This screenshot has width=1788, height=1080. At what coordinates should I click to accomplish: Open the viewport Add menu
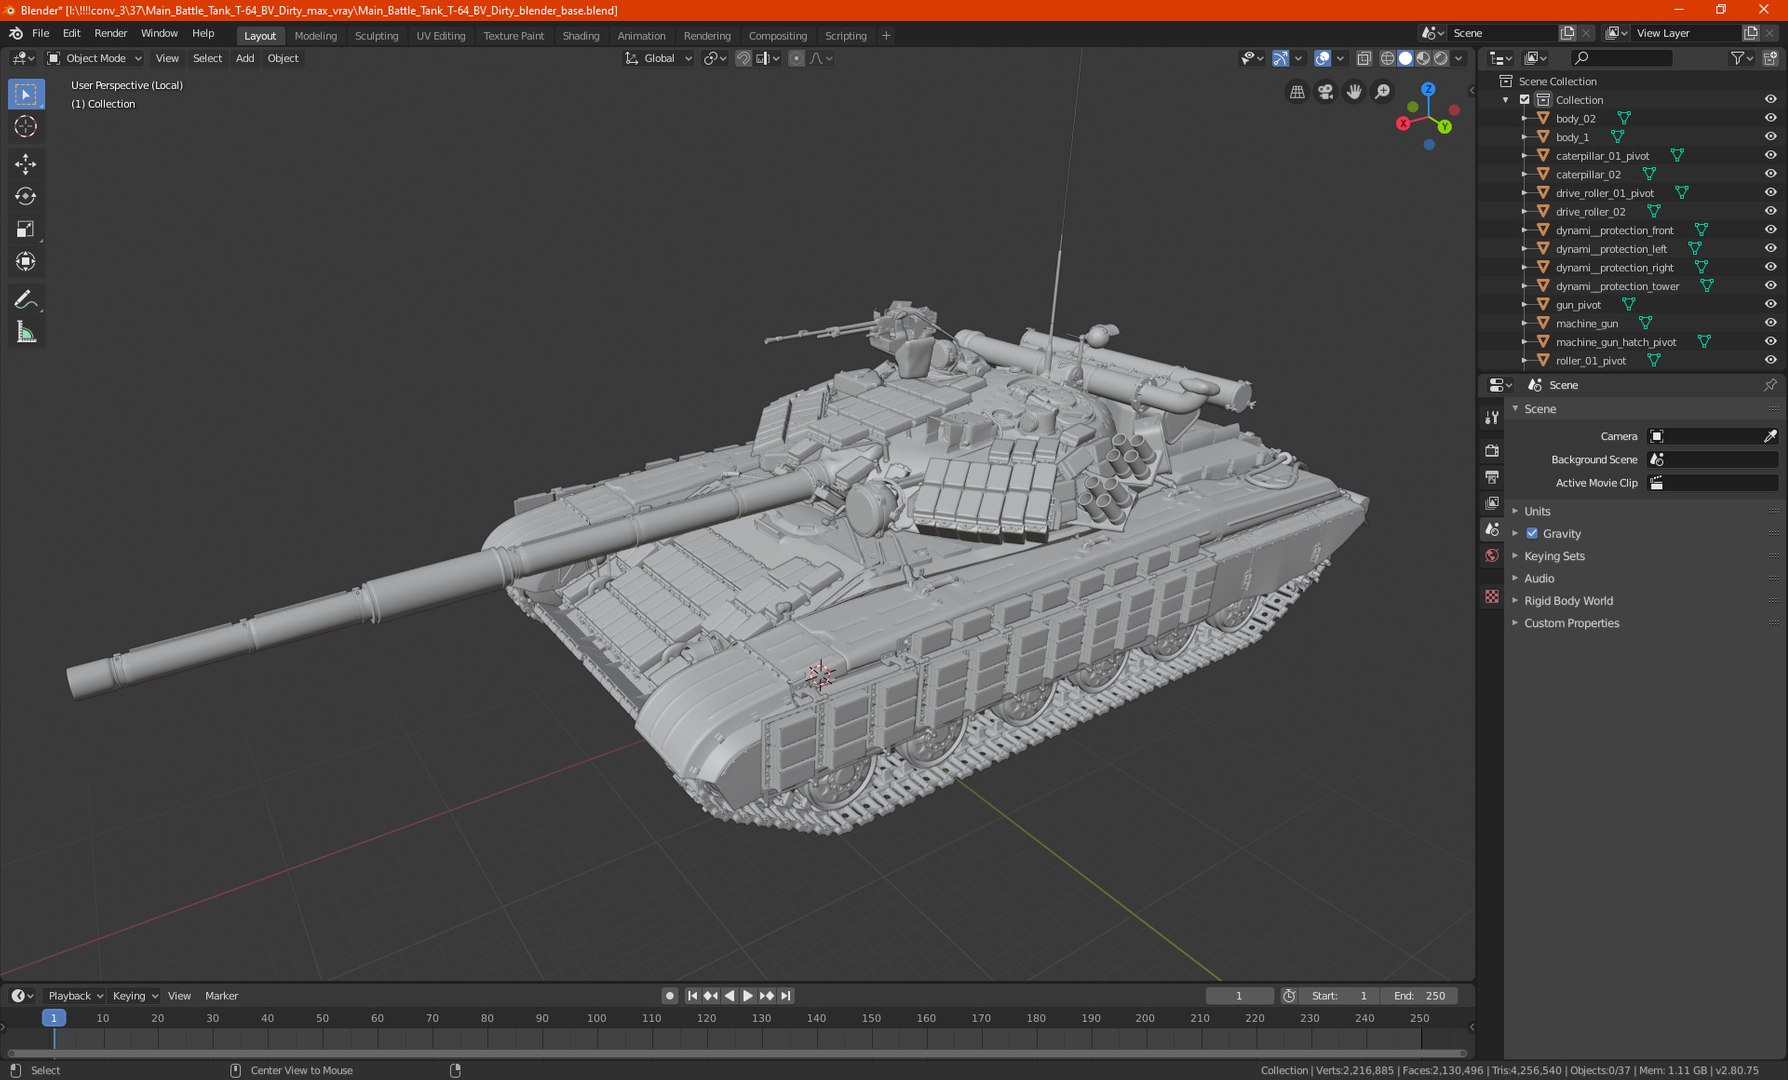tap(244, 58)
